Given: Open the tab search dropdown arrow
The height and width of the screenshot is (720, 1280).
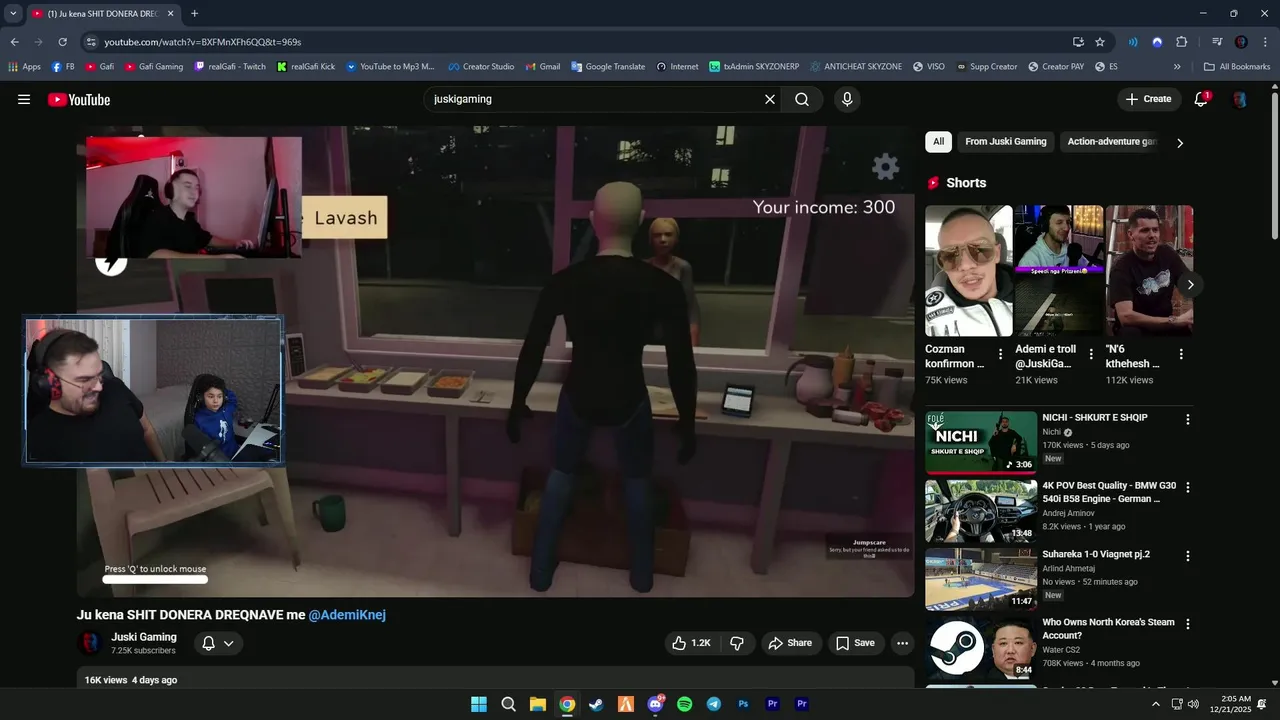Looking at the screenshot, I should coord(13,13).
